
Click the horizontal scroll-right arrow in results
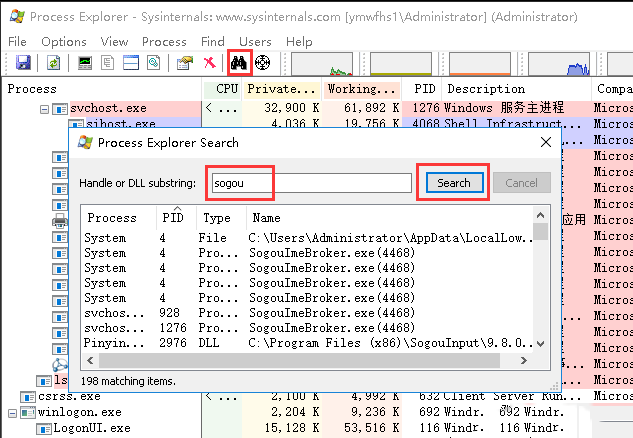(524, 360)
